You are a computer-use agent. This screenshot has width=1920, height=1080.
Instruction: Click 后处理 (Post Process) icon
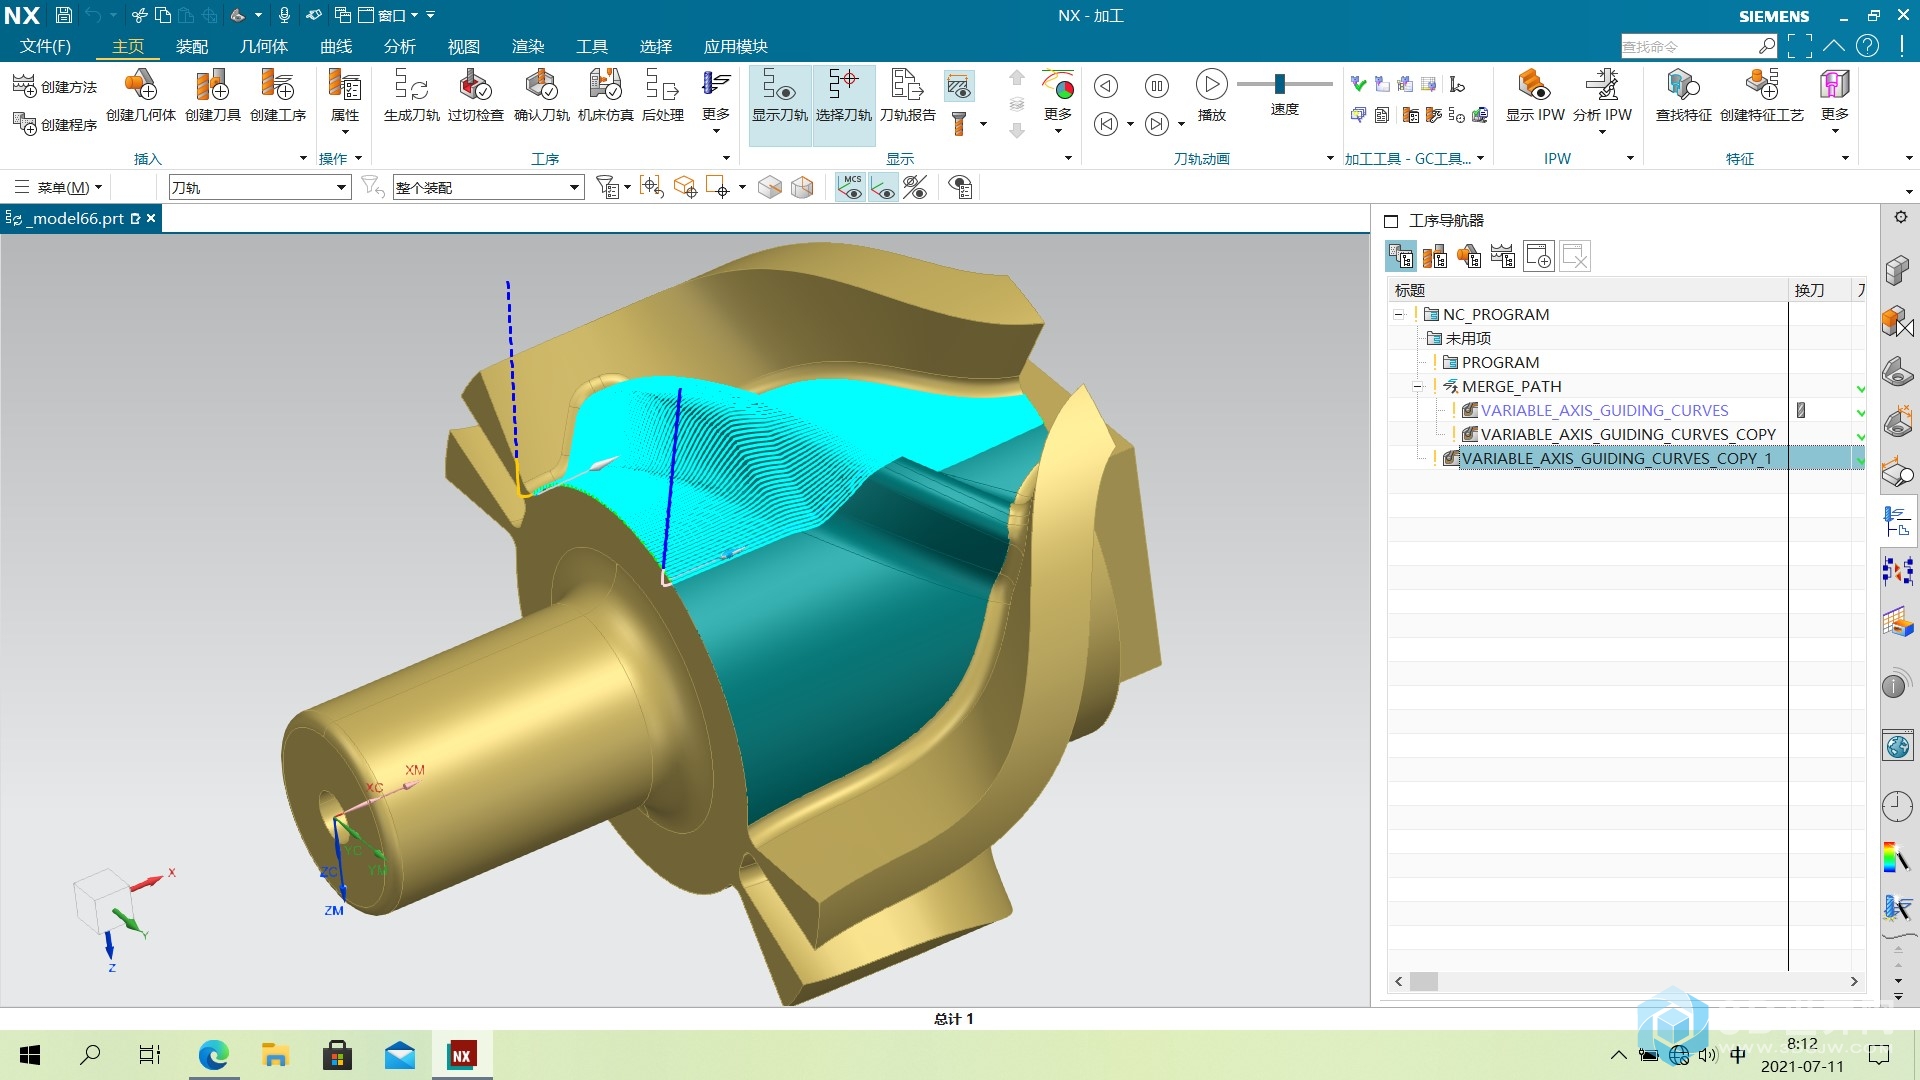663,96
